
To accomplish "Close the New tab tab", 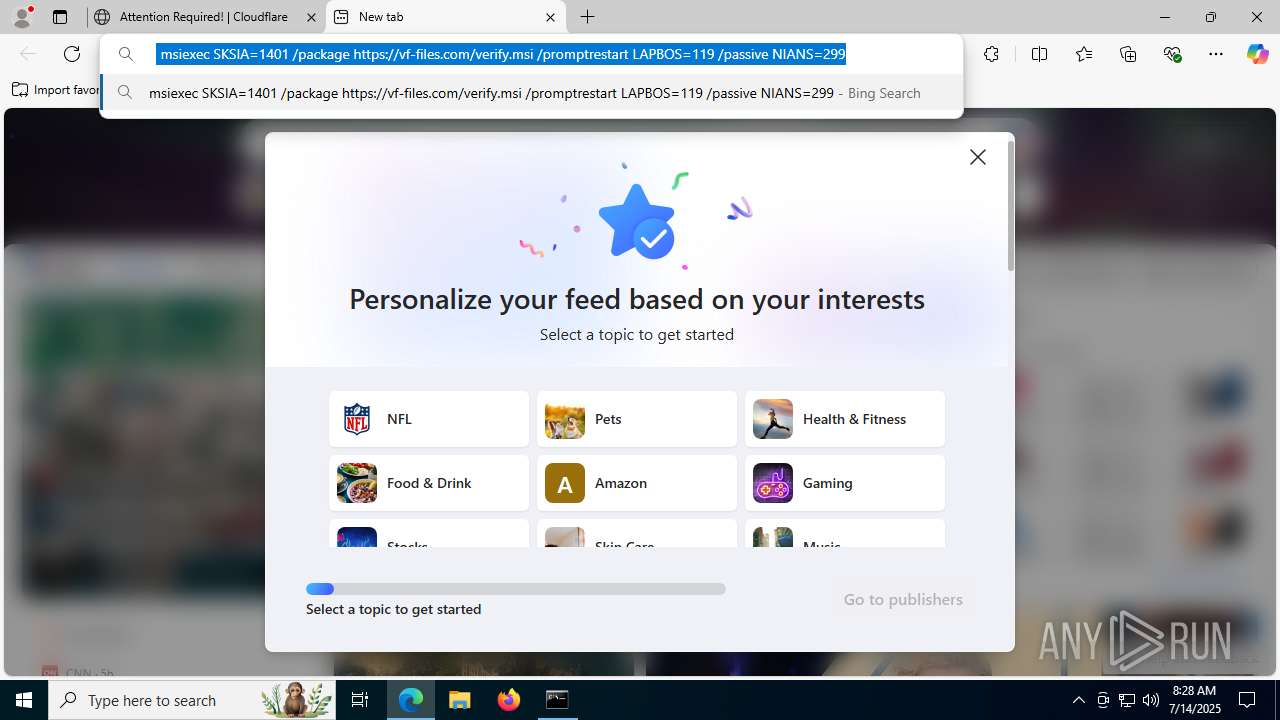I will click(550, 17).
